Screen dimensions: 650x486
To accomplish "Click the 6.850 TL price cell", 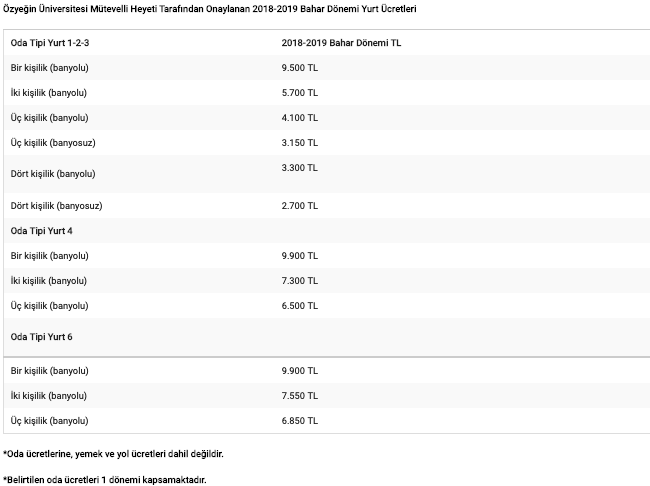I will 300,420.
